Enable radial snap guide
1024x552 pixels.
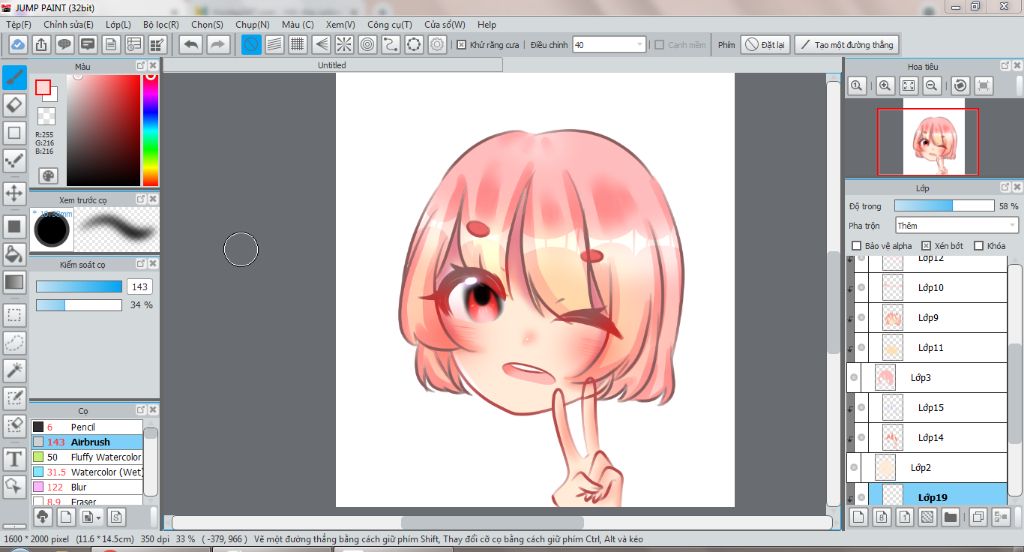(x=344, y=44)
